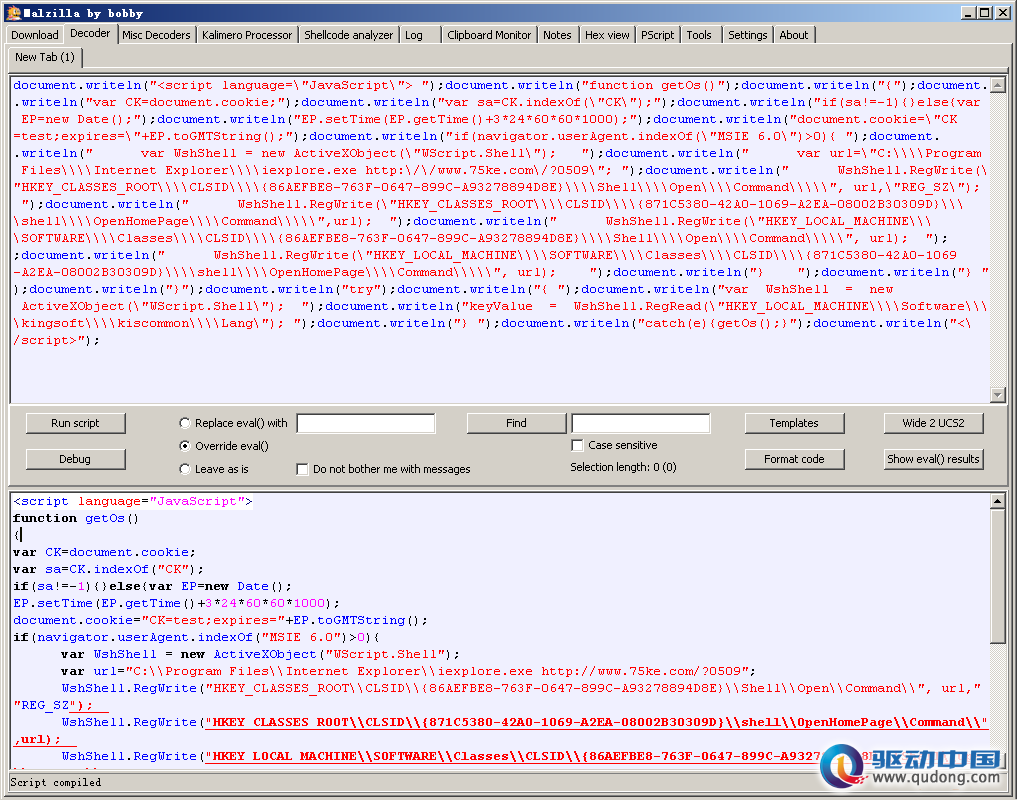Enable Do not bother me with messages

point(302,469)
